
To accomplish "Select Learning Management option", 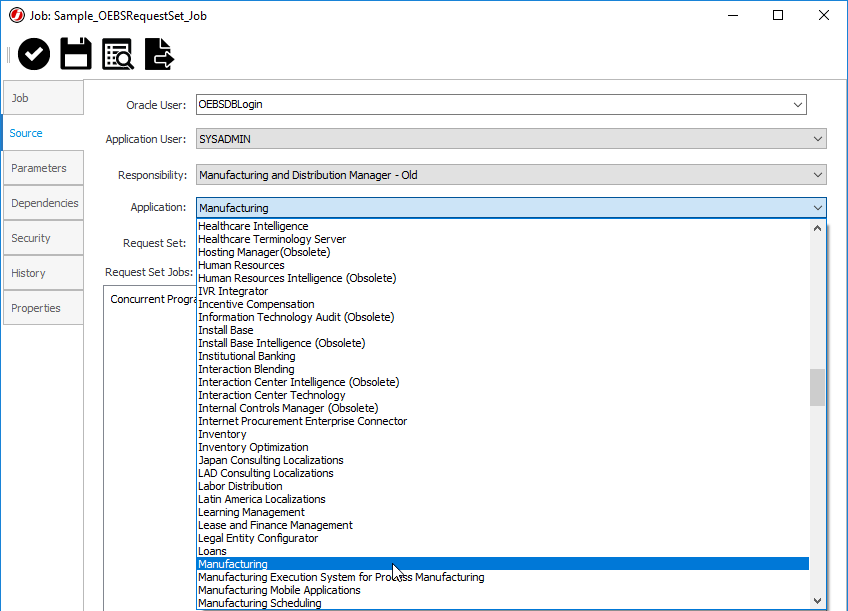I will click(x=502, y=512).
